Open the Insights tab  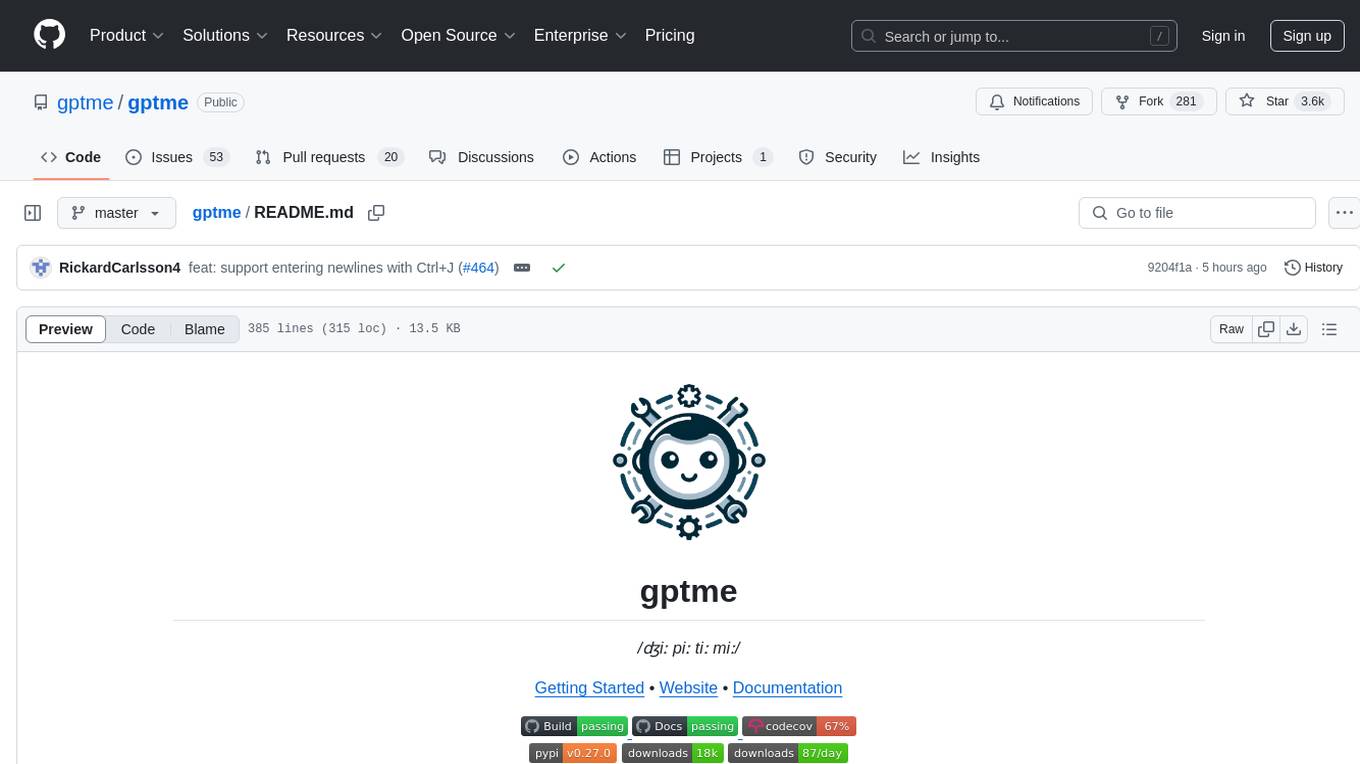pyautogui.click(x=942, y=157)
